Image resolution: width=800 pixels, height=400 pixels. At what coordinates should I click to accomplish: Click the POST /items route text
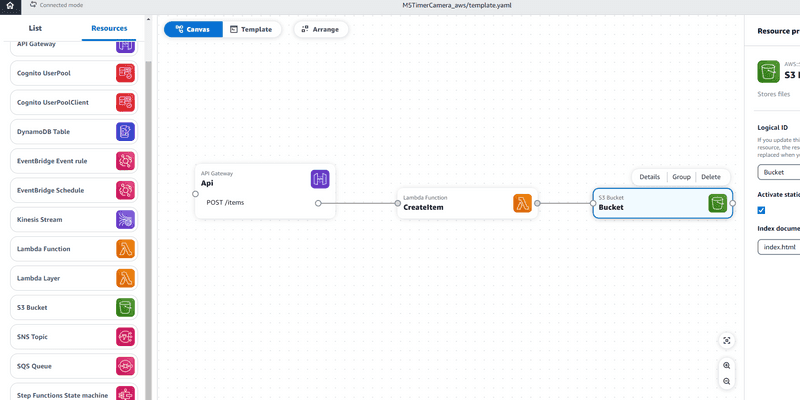point(225,203)
